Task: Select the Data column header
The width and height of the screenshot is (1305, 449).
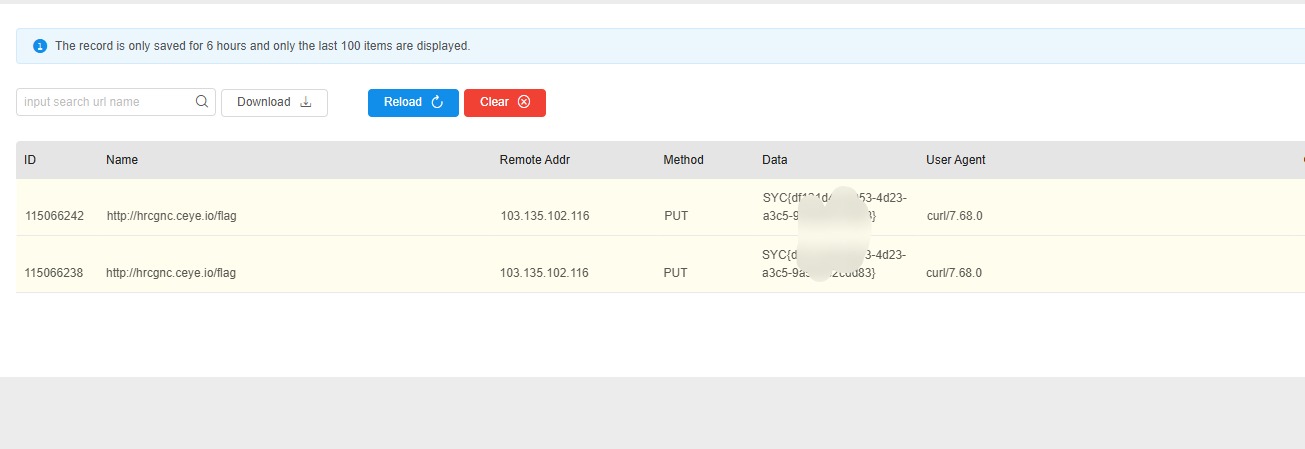Action: [774, 160]
